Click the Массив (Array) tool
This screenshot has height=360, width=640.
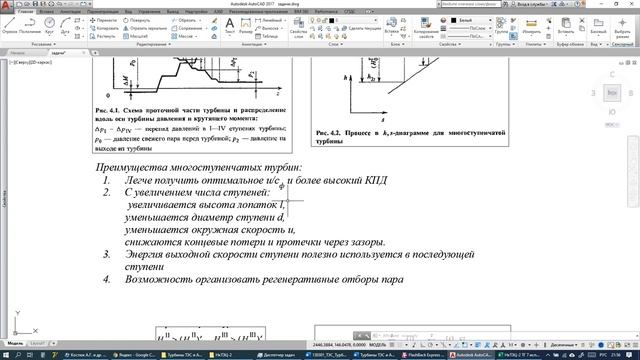(x=182, y=36)
